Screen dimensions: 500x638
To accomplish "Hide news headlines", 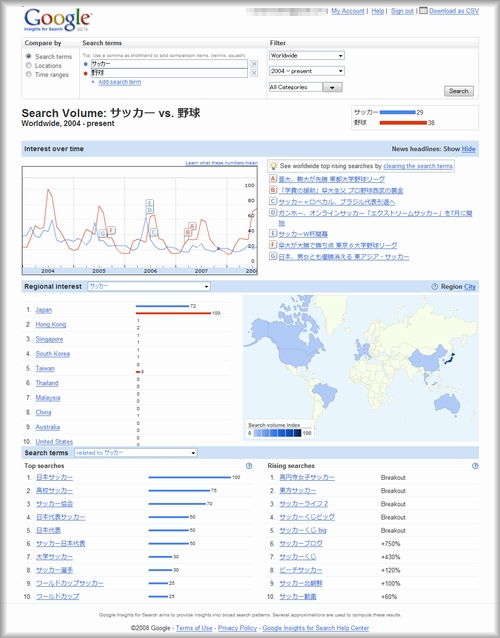I will 468,149.
